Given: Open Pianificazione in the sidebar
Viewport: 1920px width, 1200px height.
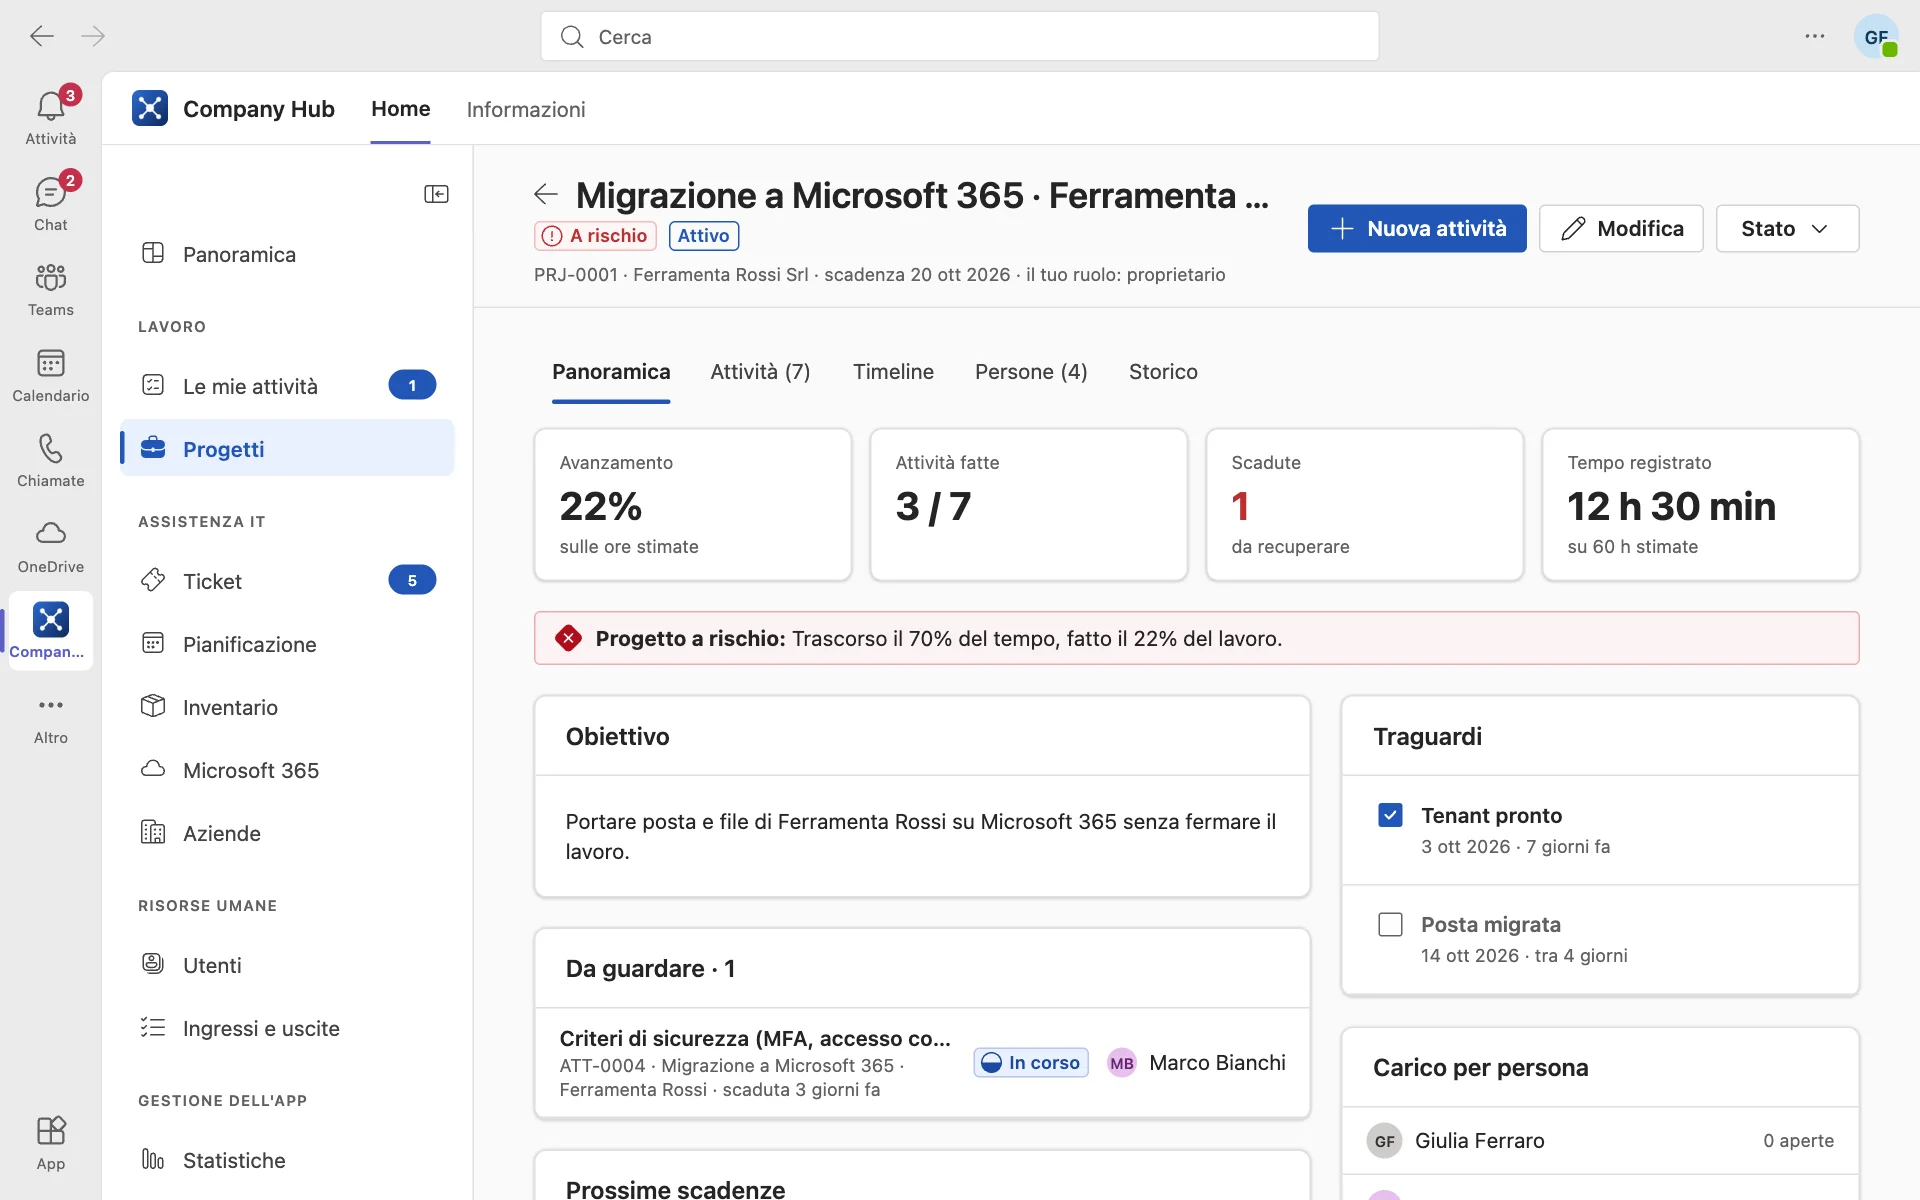Looking at the screenshot, I should (288, 644).
